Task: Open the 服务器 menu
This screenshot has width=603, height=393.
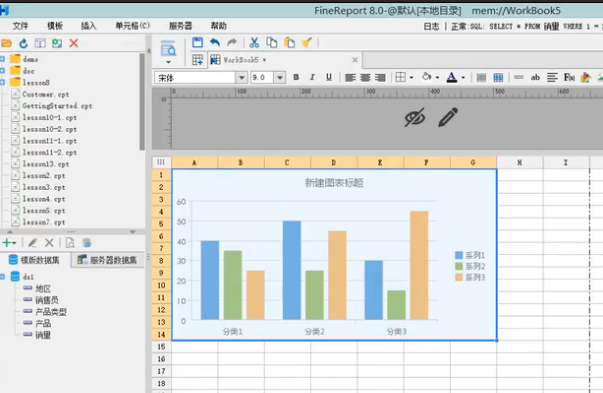Action: point(180,26)
